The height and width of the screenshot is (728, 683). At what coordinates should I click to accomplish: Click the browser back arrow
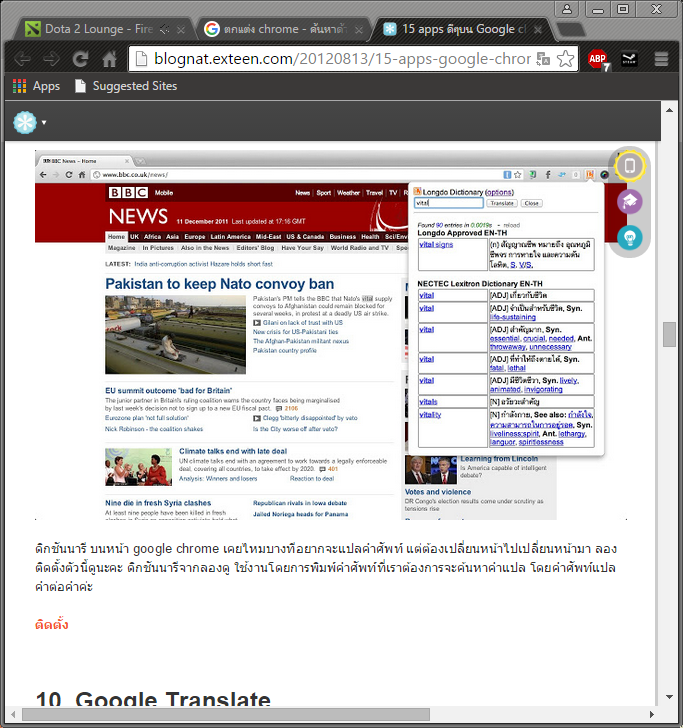tap(22, 59)
